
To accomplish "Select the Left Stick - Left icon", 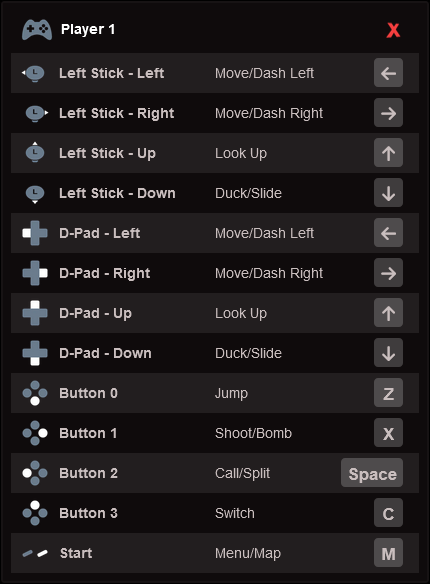I will tap(34, 73).
